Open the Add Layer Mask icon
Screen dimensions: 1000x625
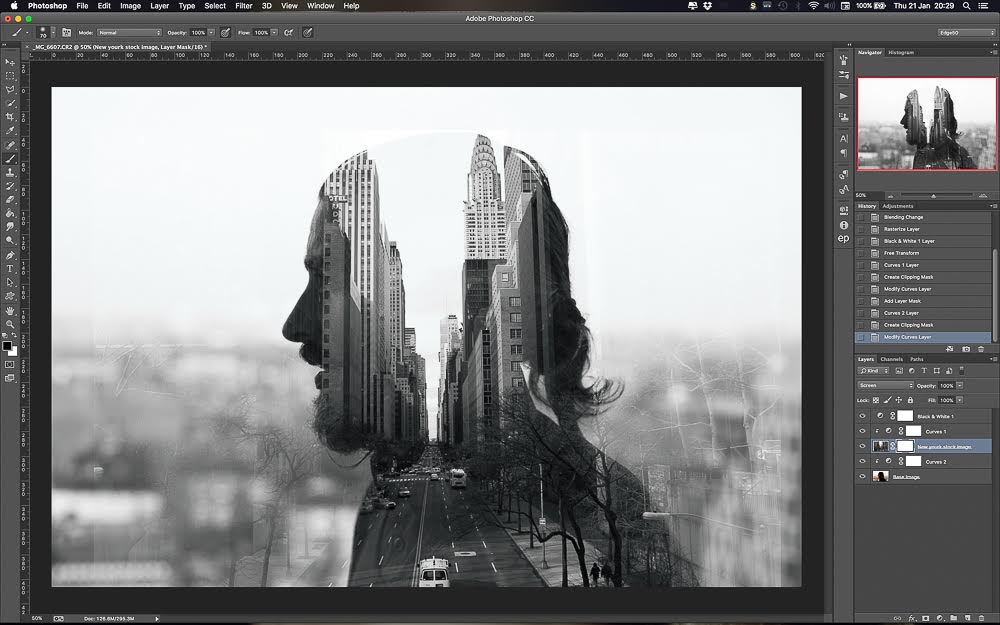click(925, 618)
